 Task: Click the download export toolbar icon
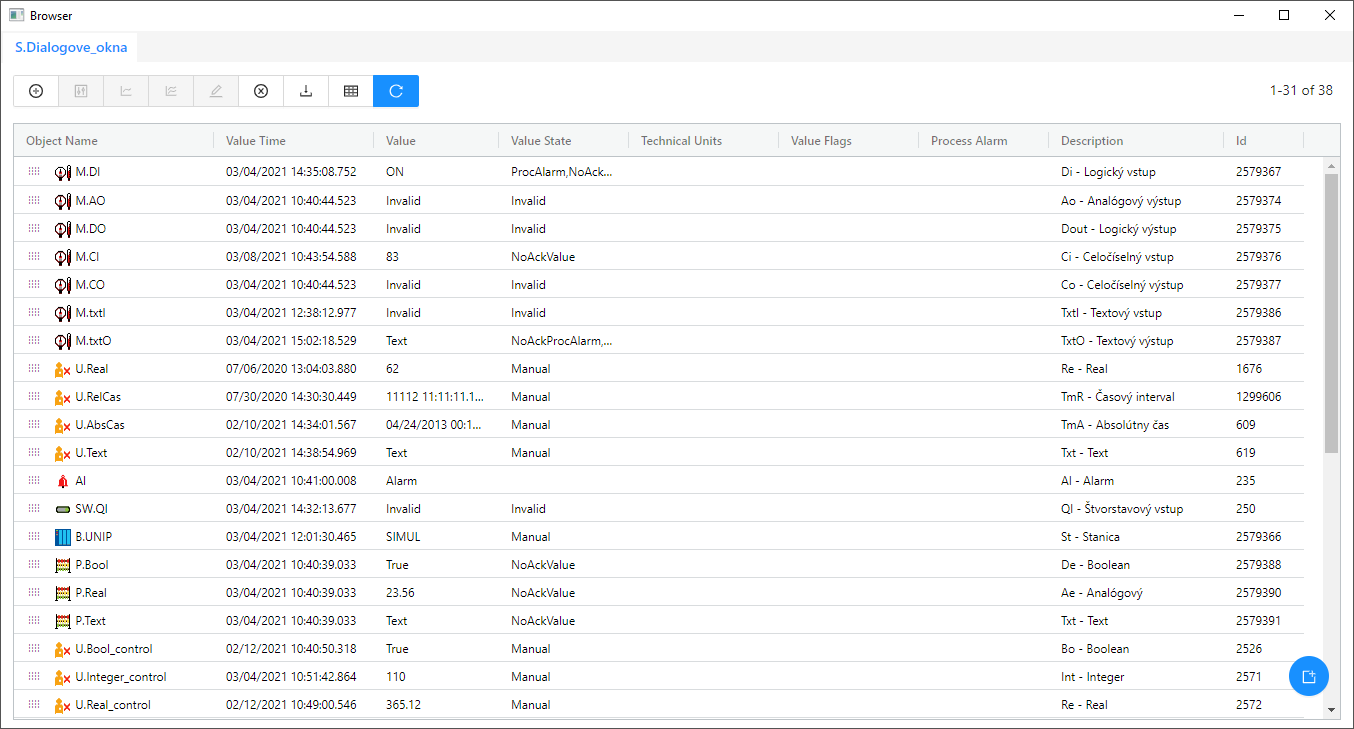(306, 91)
